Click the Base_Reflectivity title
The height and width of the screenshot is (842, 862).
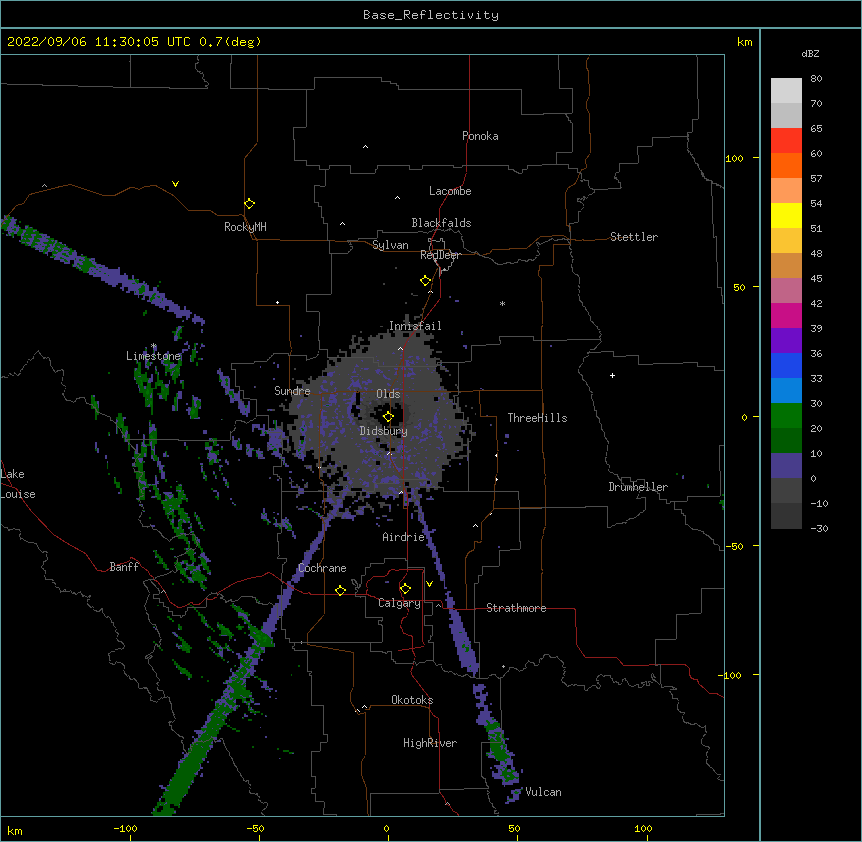coord(431,15)
